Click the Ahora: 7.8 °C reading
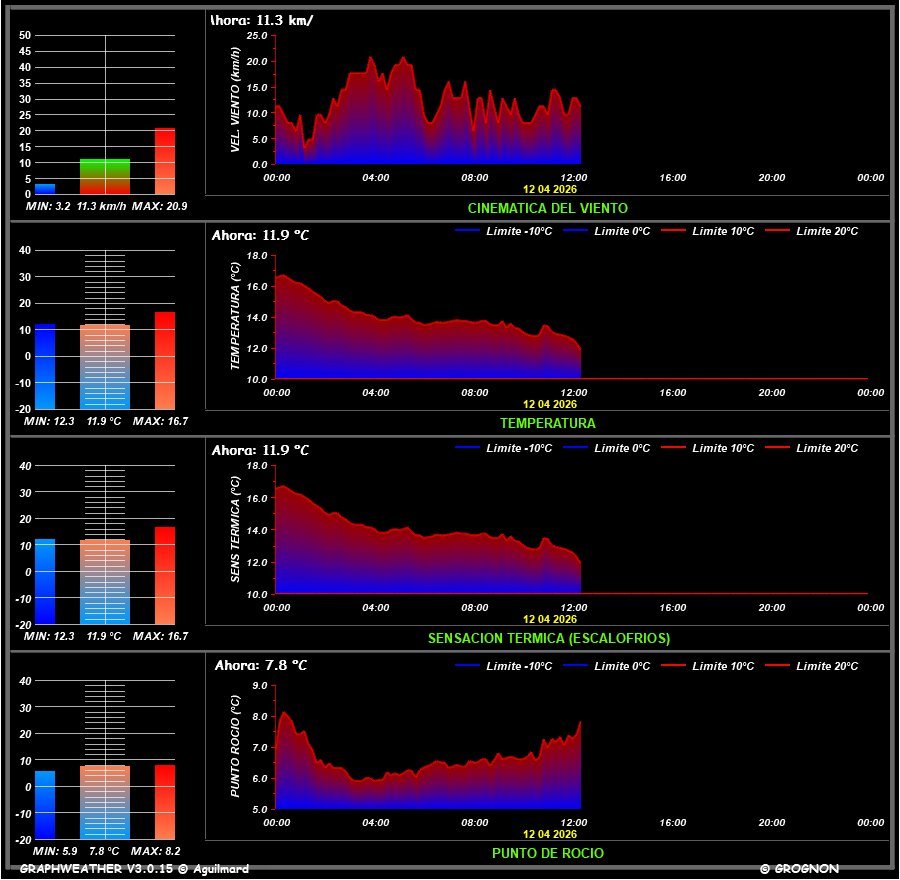The width and height of the screenshot is (900, 880). [x=261, y=665]
